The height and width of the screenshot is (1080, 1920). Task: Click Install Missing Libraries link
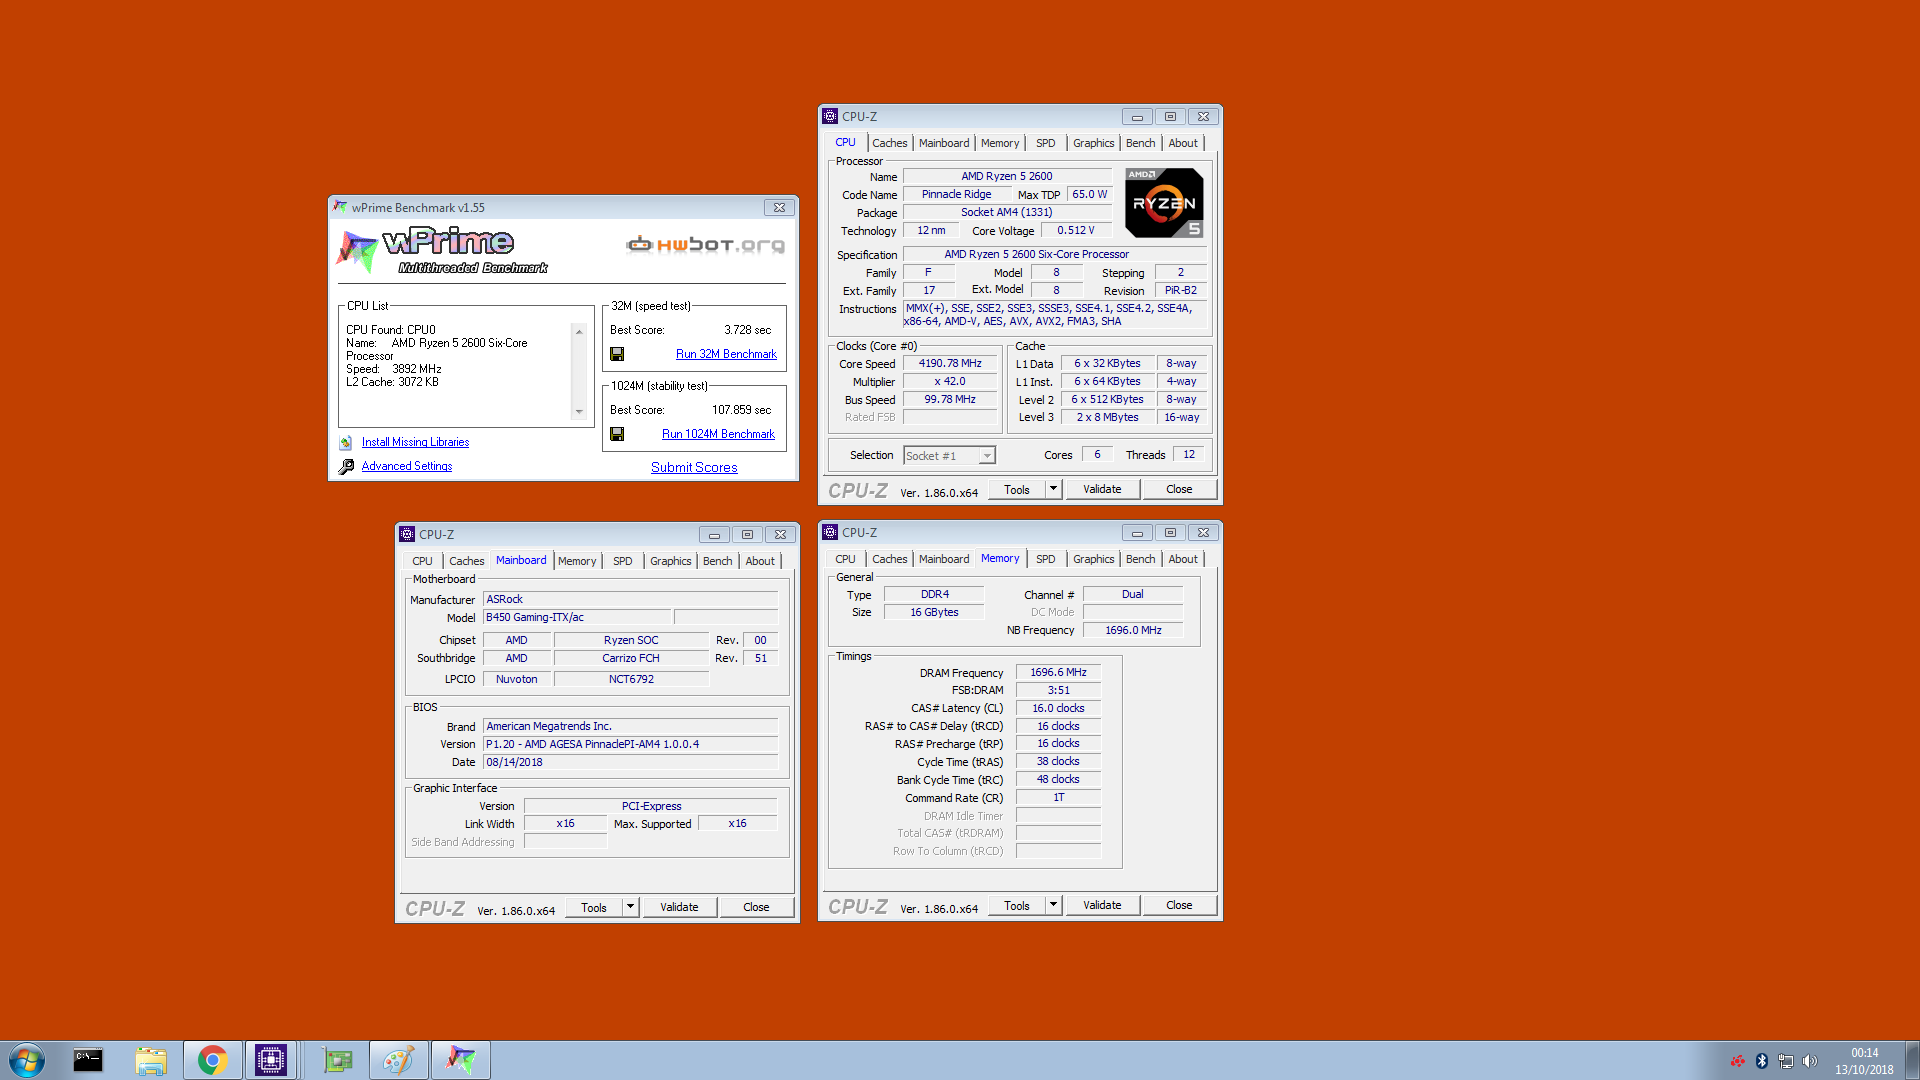coord(415,442)
